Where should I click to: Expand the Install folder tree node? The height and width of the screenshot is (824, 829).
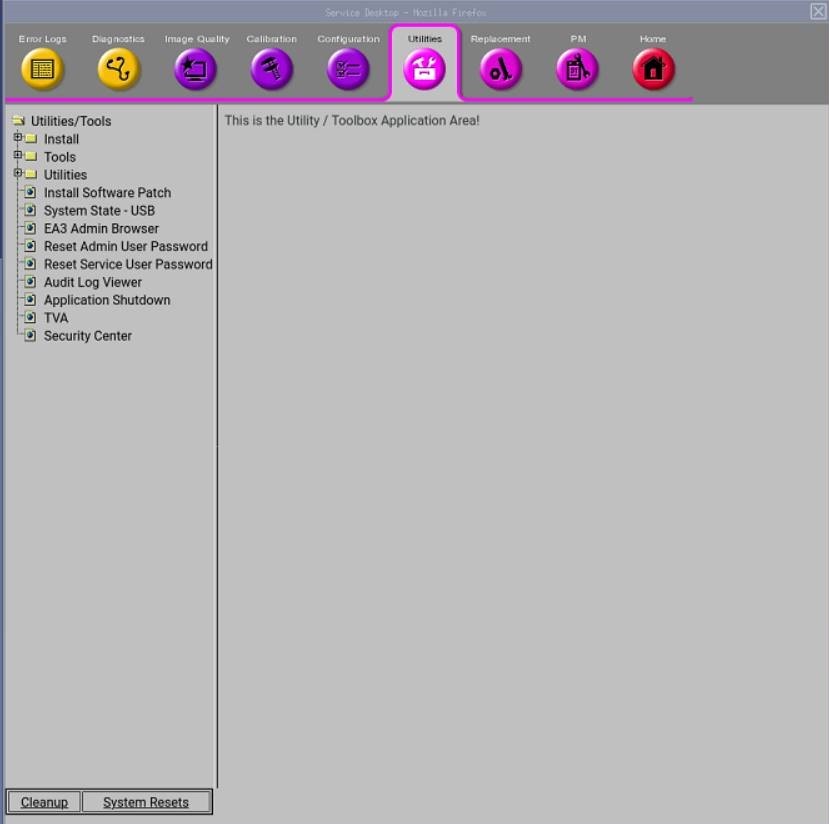pos(17,138)
